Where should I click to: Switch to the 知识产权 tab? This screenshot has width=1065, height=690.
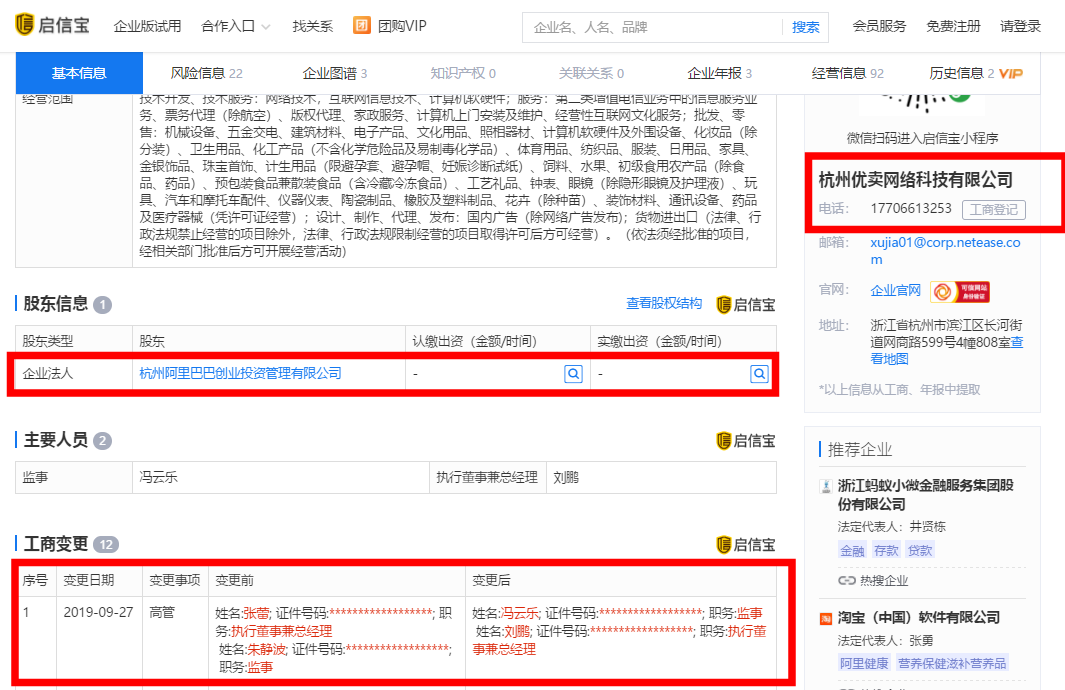click(x=463, y=73)
